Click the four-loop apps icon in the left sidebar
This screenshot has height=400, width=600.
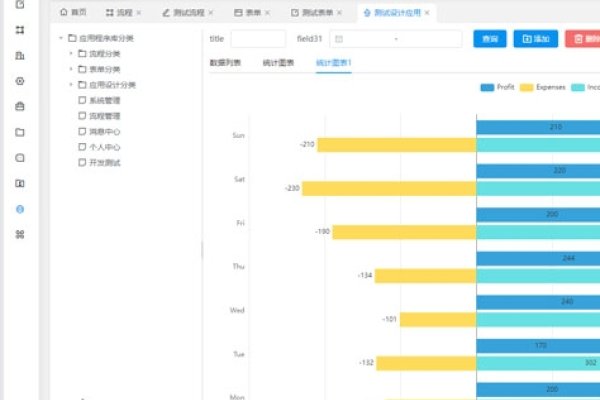point(20,234)
